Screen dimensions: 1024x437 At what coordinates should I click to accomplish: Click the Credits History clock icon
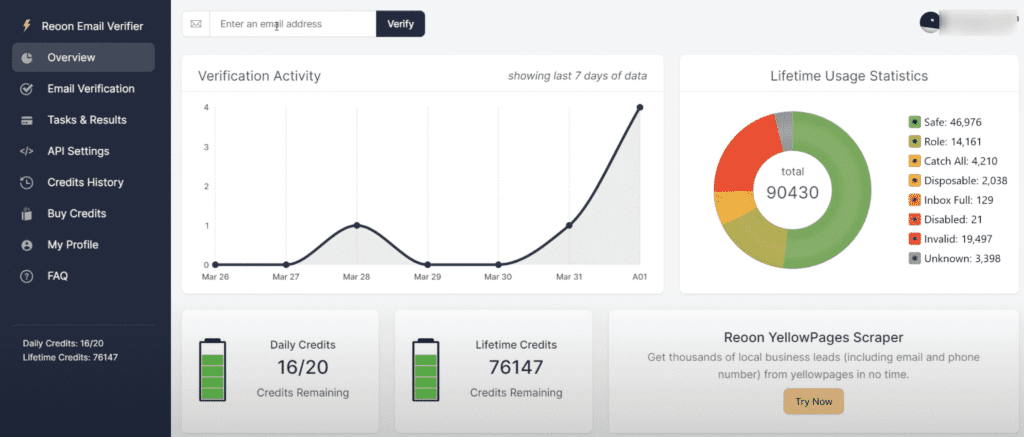26,183
